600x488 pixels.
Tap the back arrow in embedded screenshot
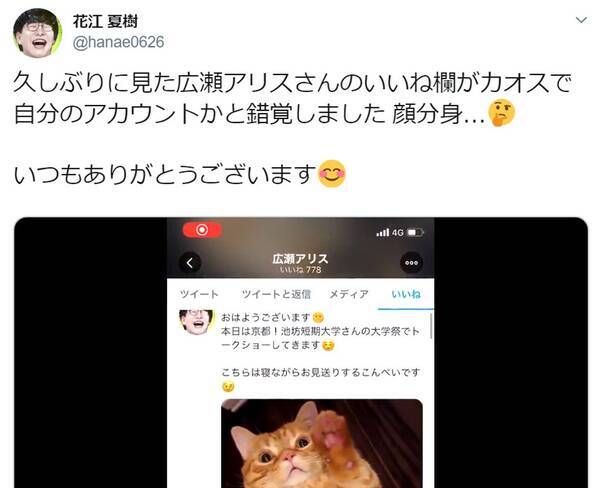(190, 263)
